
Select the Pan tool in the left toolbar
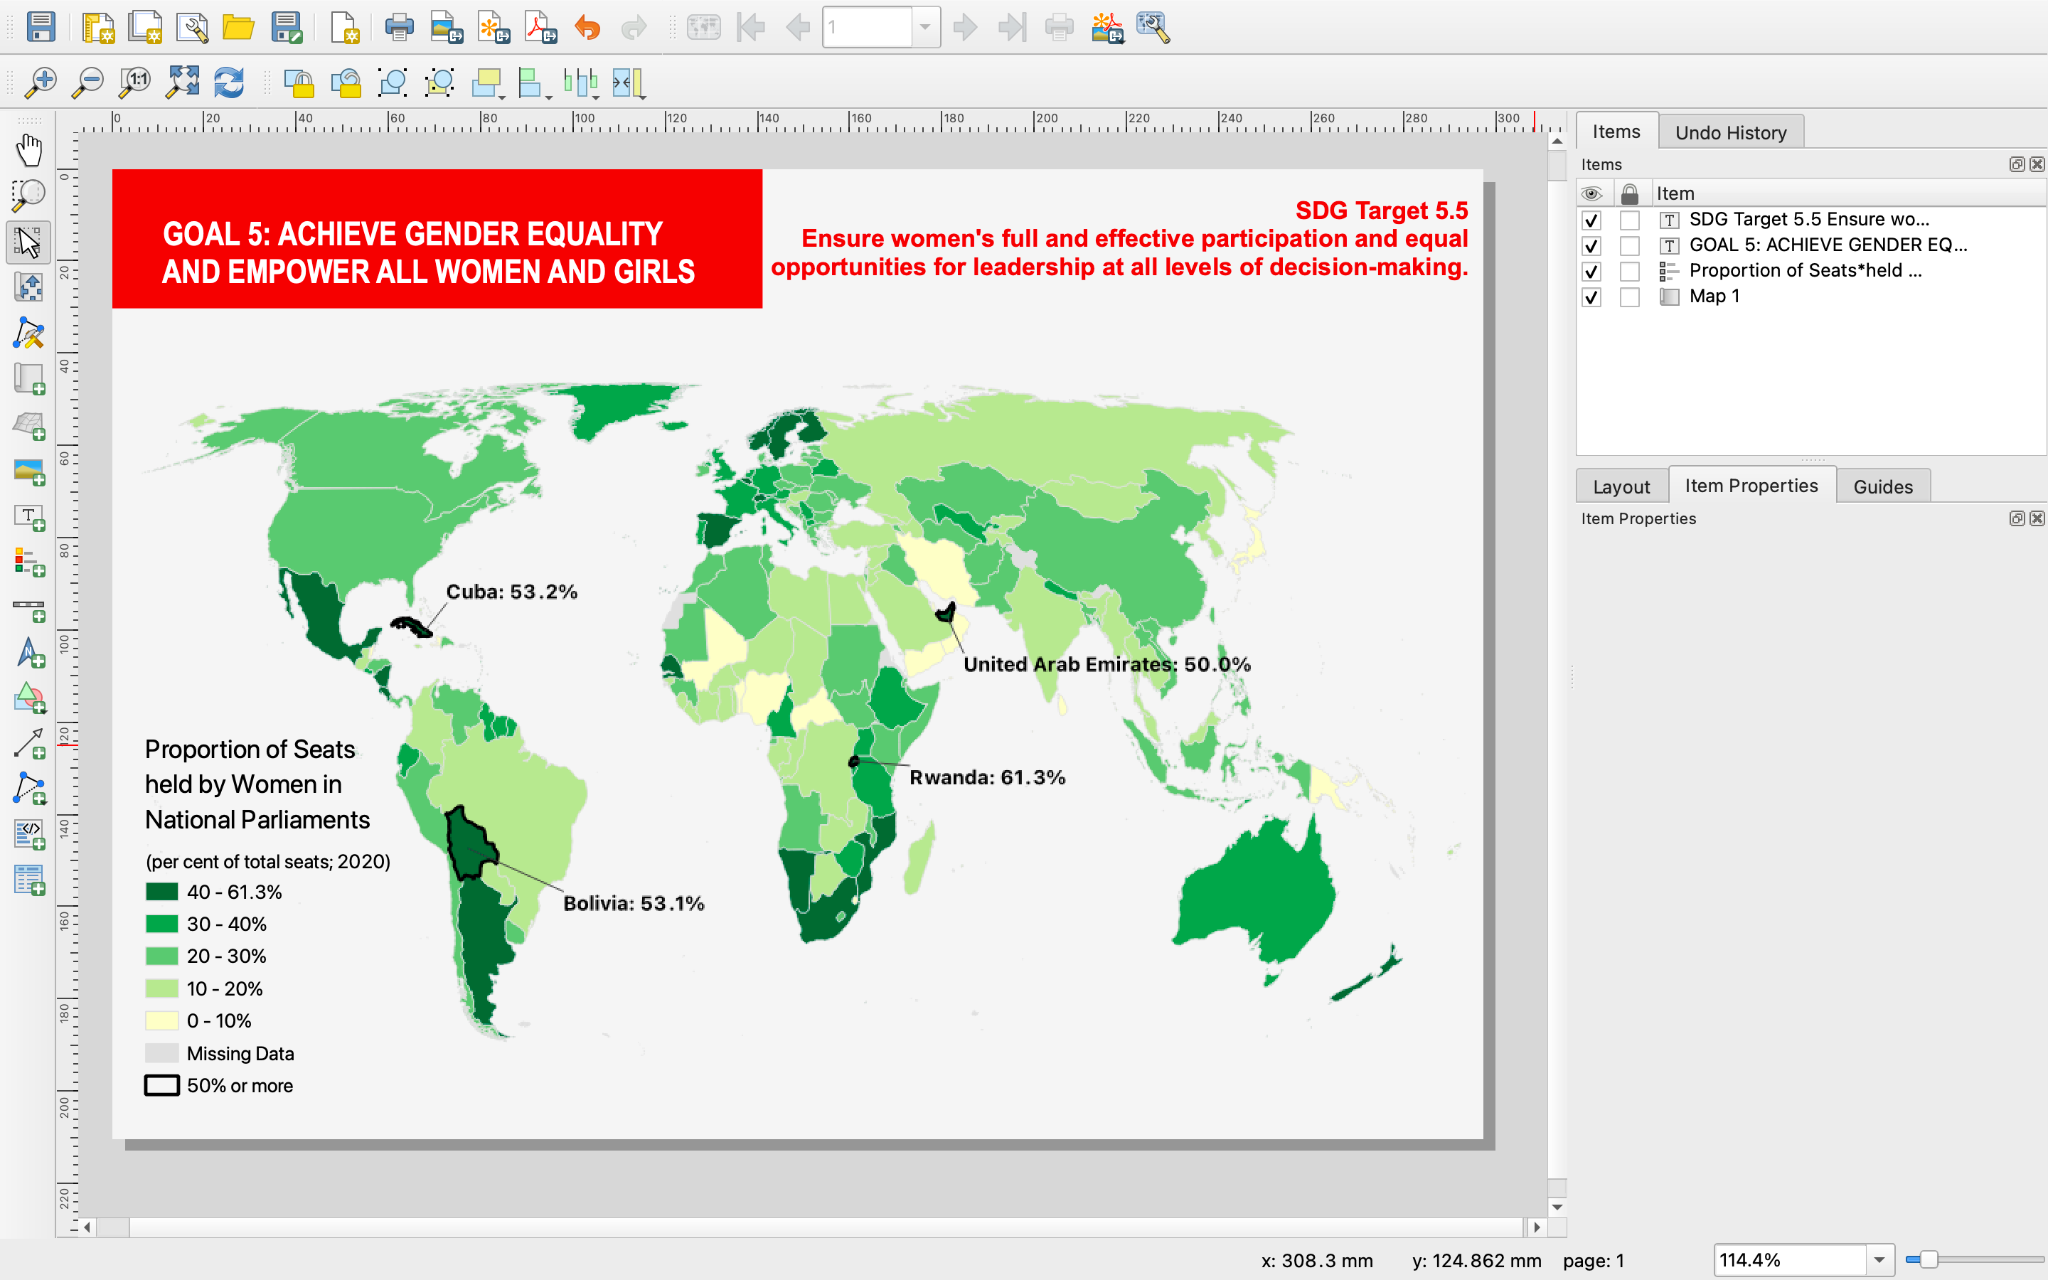(29, 148)
